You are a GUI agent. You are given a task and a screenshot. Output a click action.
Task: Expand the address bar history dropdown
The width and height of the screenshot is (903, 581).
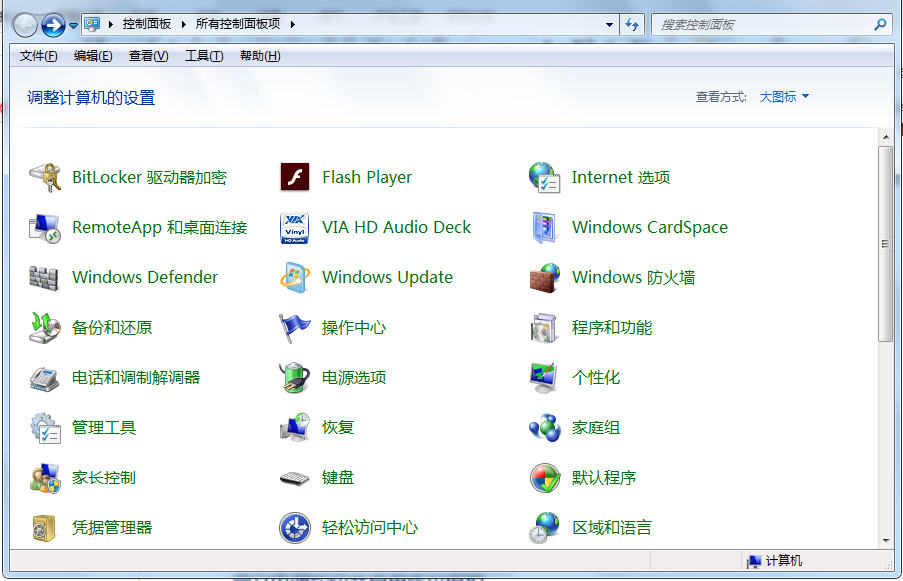coord(609,25)
